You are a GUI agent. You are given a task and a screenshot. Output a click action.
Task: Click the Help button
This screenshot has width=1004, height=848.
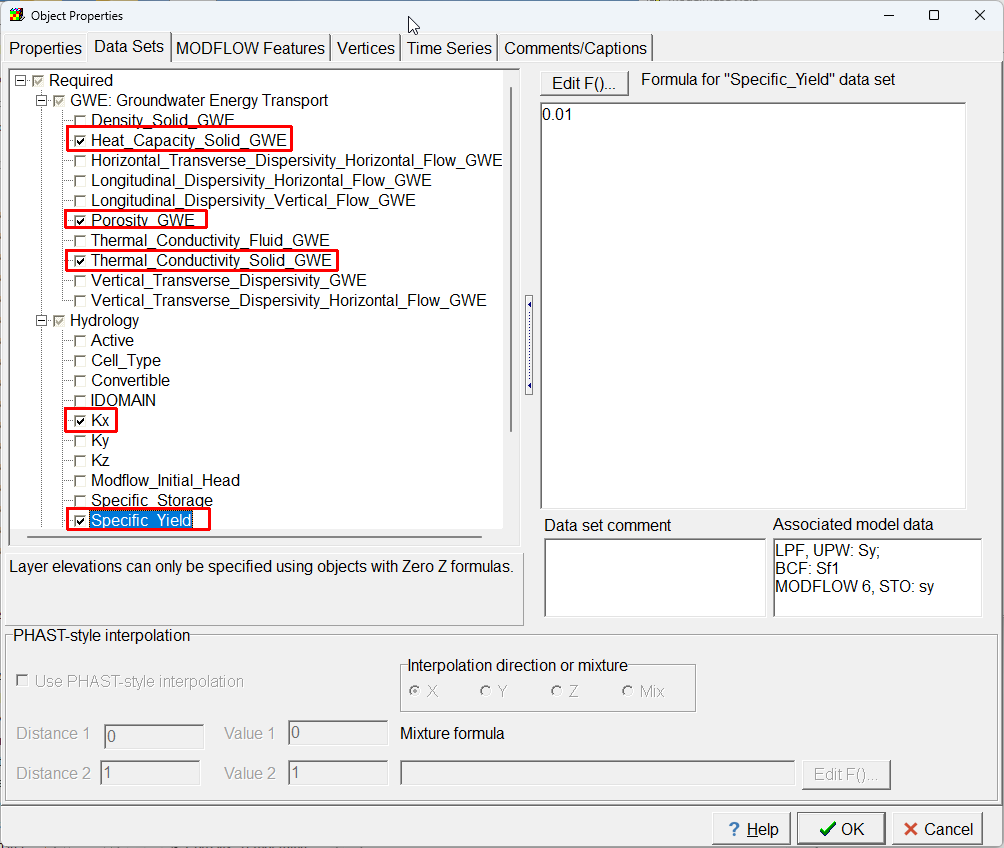point(751,829)
